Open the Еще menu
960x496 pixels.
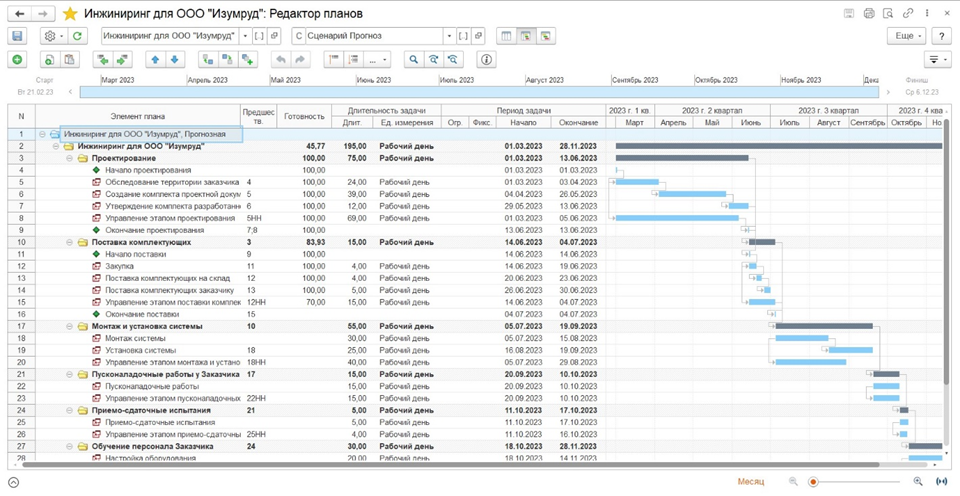click(x=906, y=36)
